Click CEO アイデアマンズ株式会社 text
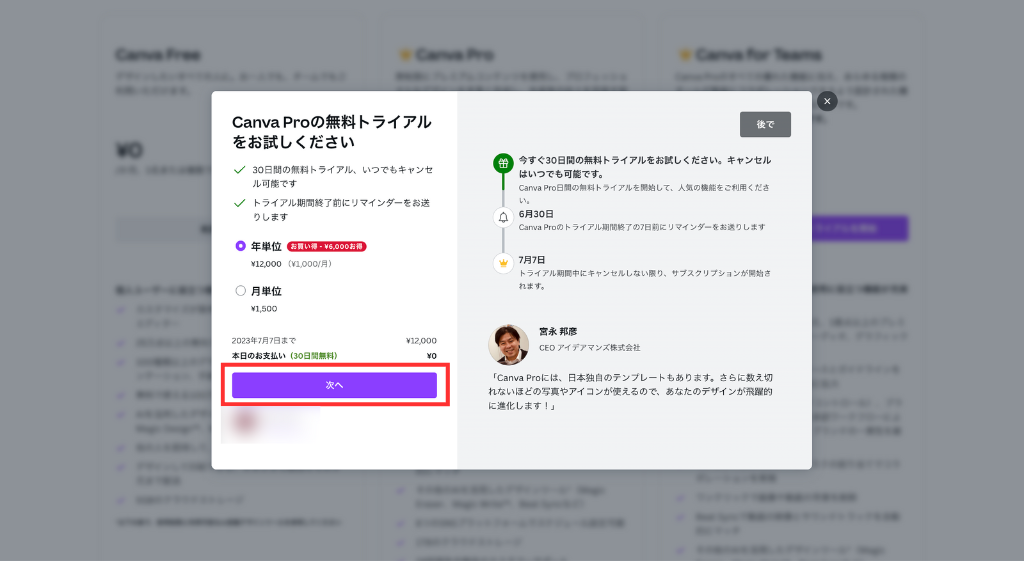Image resolution: width=1024 pixels, height=561 pixels. [x=590, y=347]
